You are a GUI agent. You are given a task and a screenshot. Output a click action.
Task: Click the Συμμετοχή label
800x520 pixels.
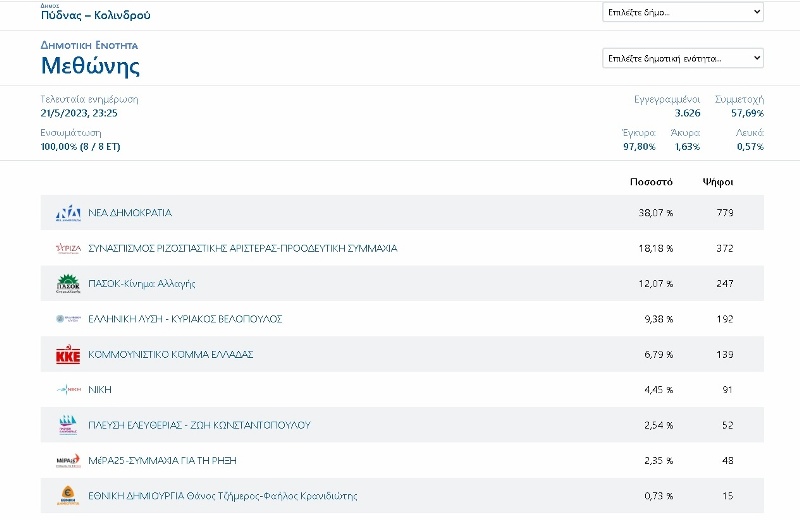coord(739,100)
